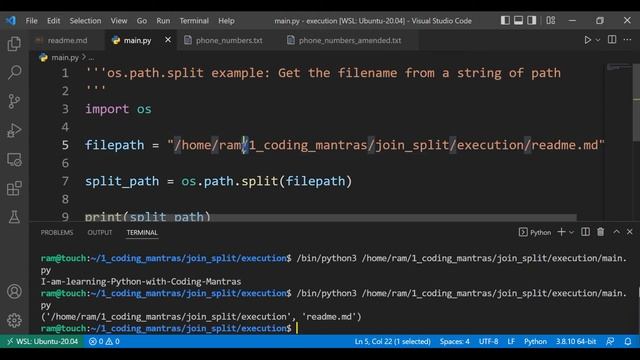Image resolution: width=640 pixels, height=360 pixels.
Task: Open the Extensions view
Action: [14, 188]
